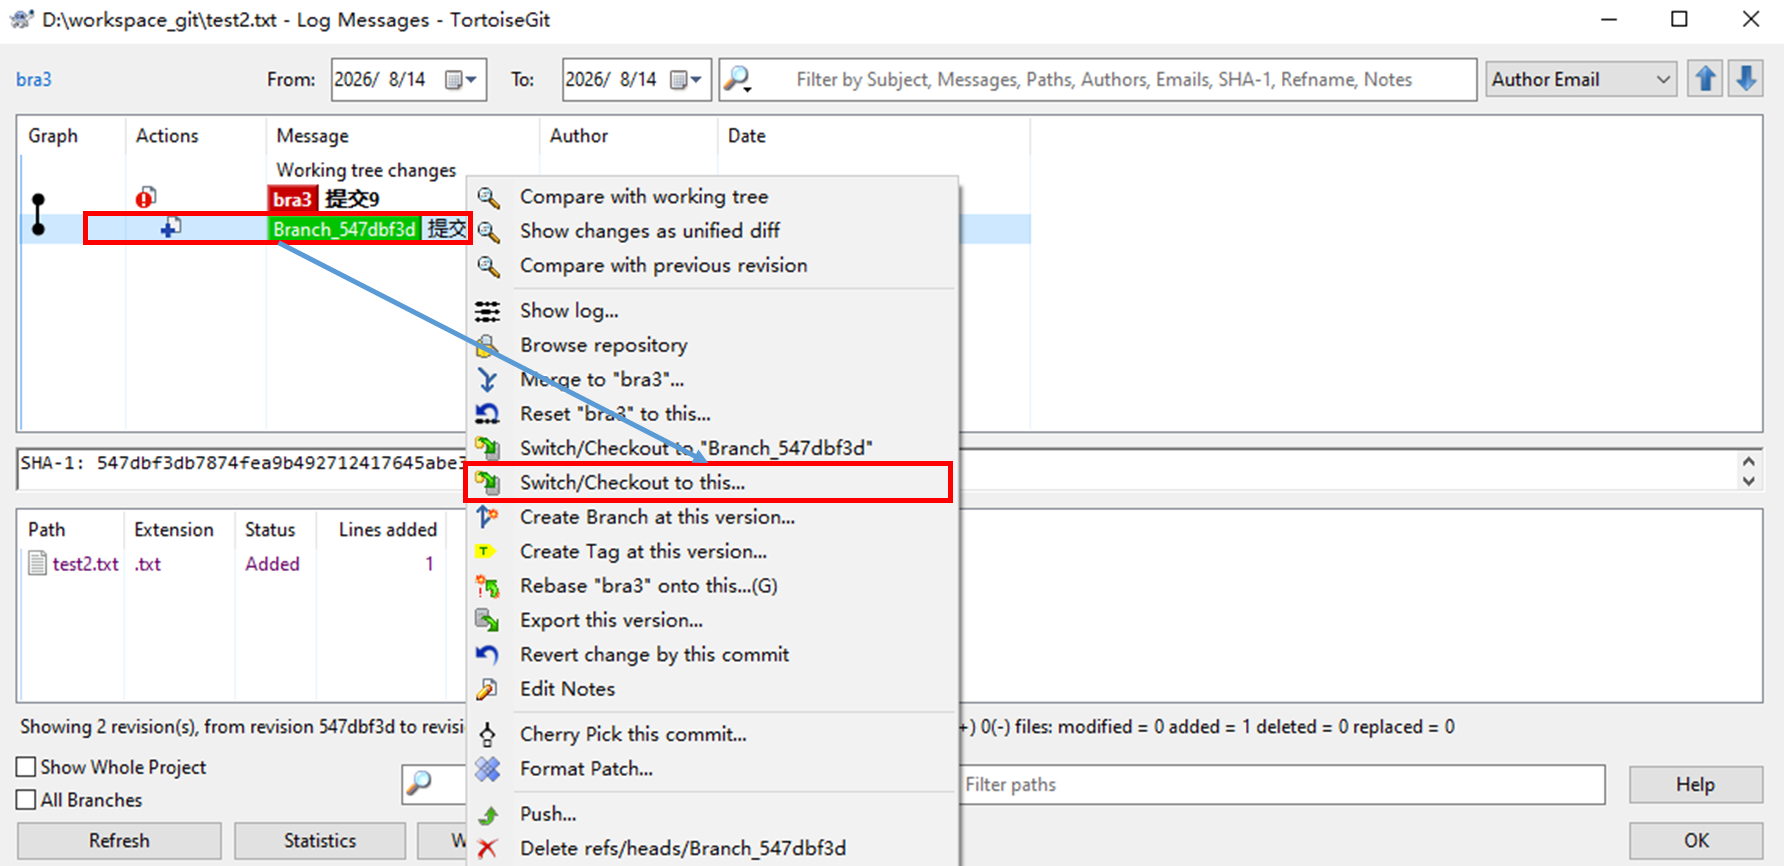1784x866 pixels.
Task: Open the Statistics button
Action: pyautogui.click(x=320, y=841)
